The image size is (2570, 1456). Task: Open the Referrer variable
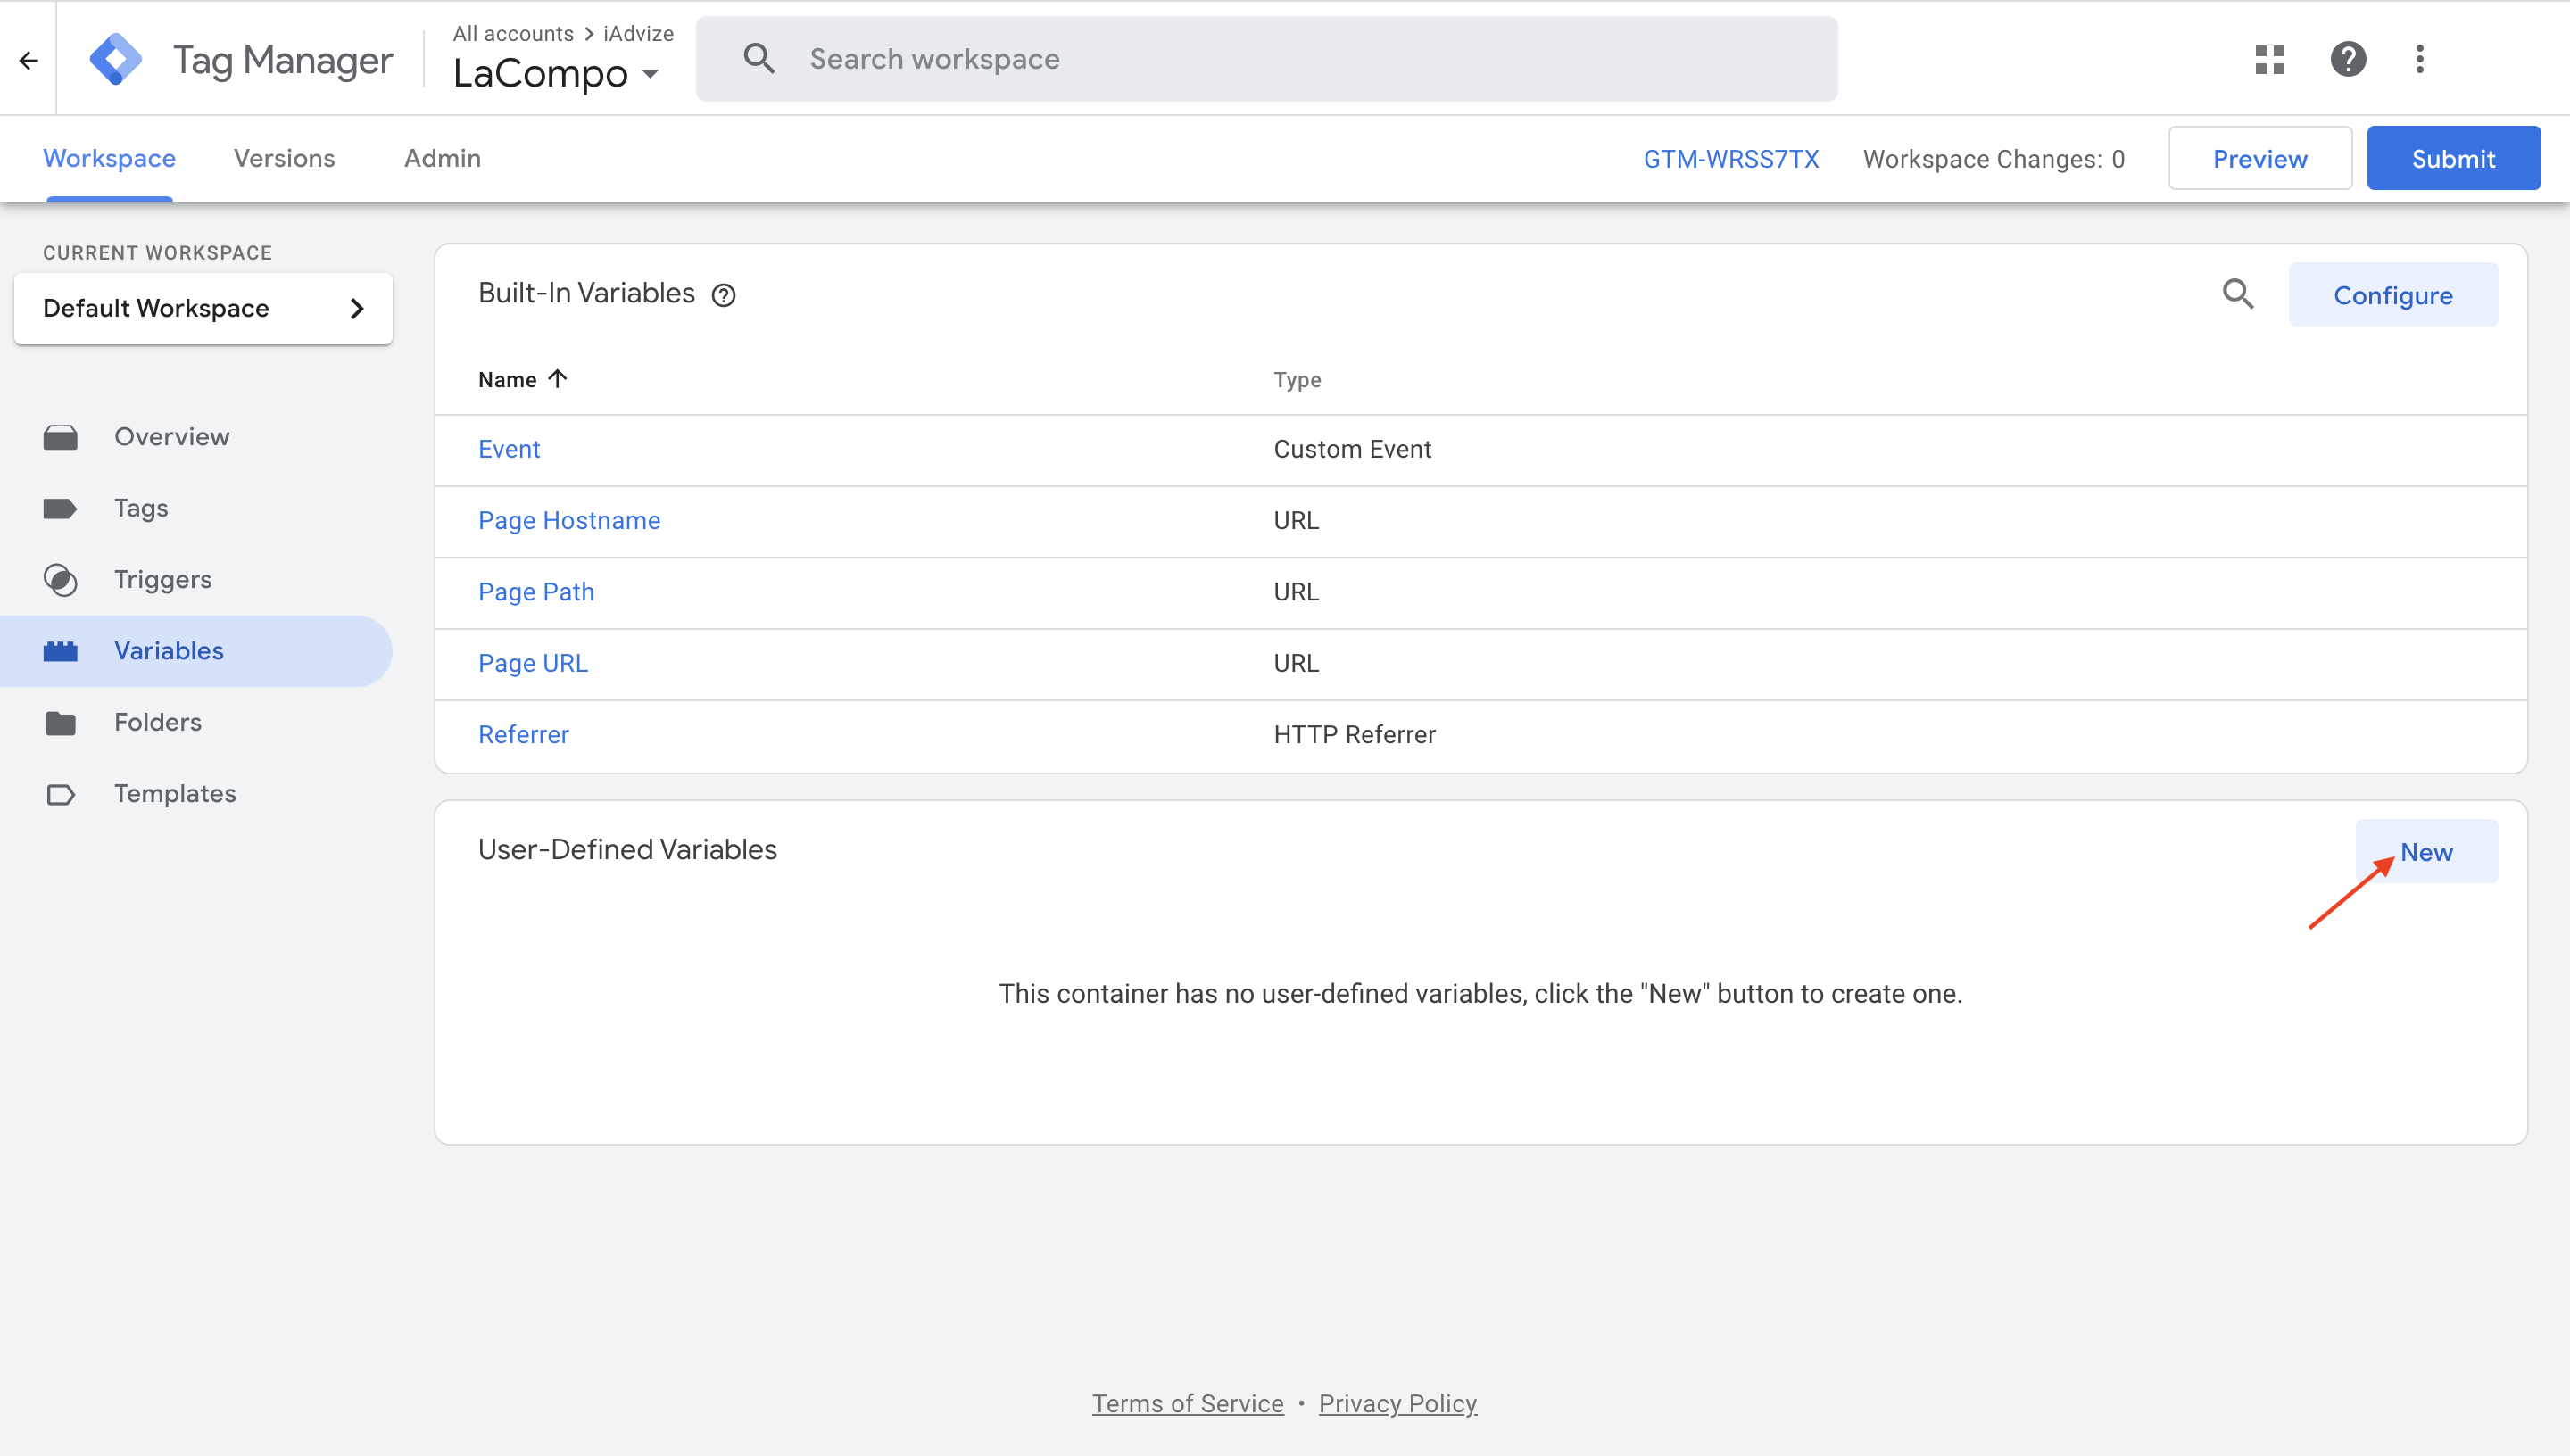[x=523, y=735]
